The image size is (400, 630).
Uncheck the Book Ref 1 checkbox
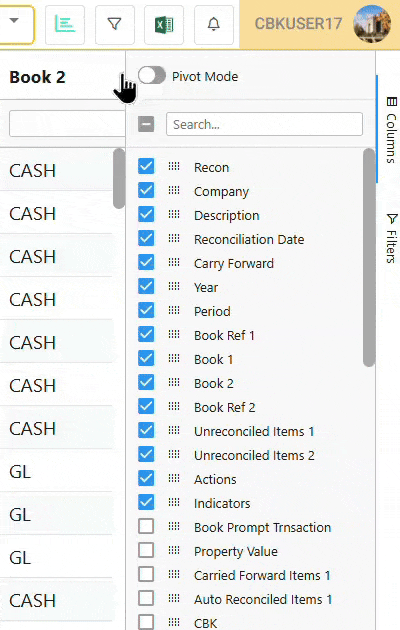[x=146, y=334]
